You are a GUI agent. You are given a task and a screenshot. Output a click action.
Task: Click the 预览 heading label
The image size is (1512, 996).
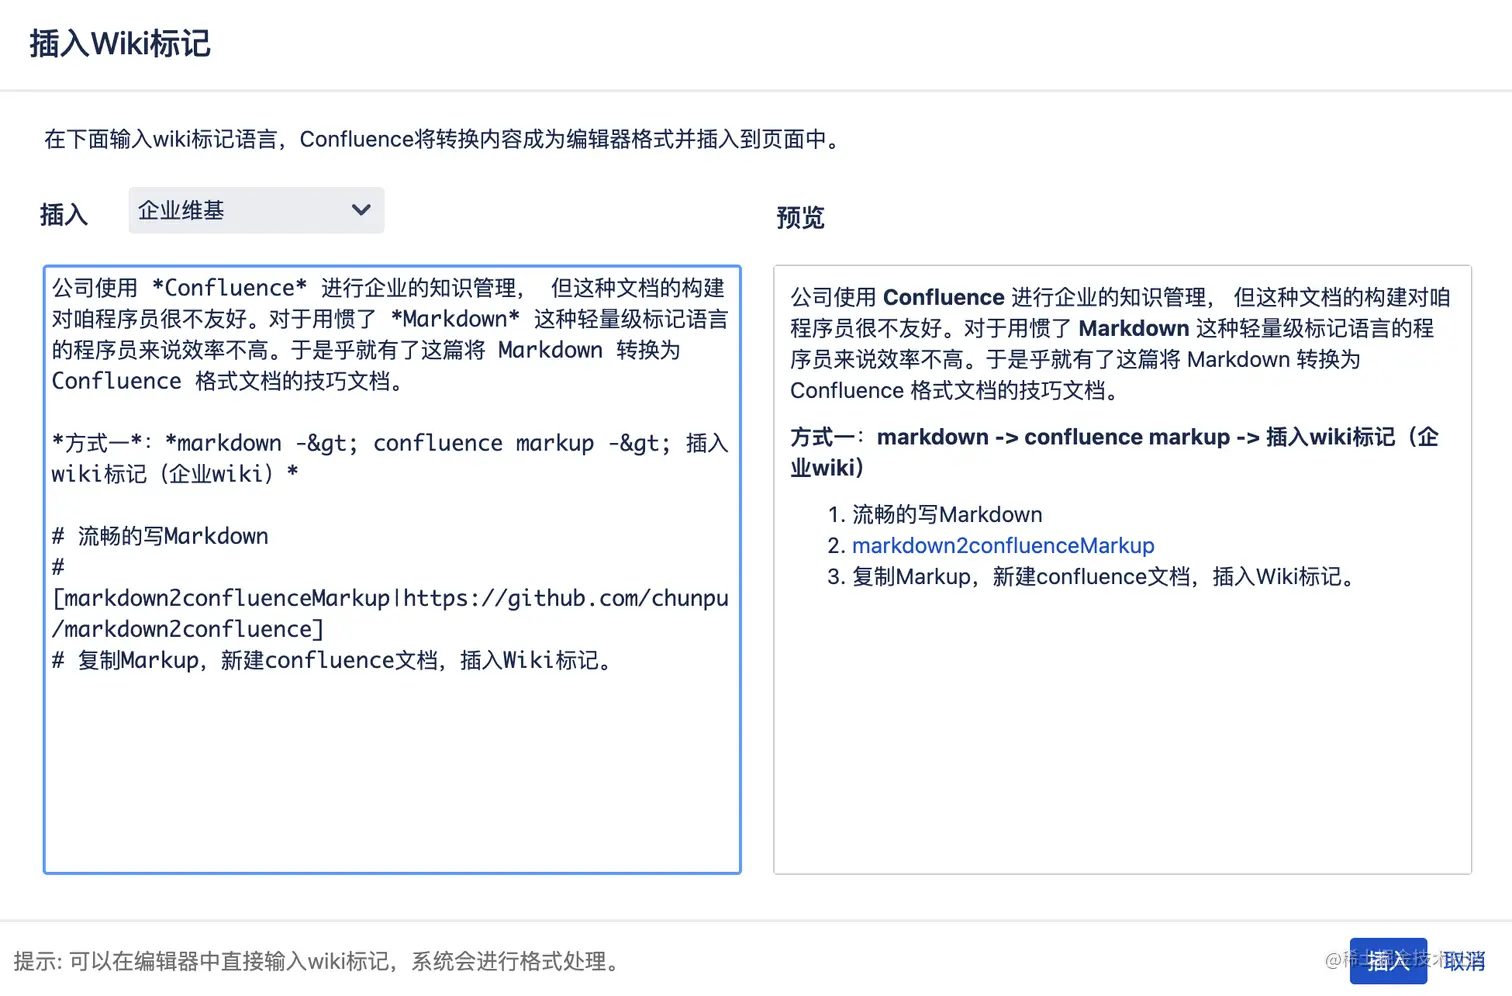tap(800, 217)
